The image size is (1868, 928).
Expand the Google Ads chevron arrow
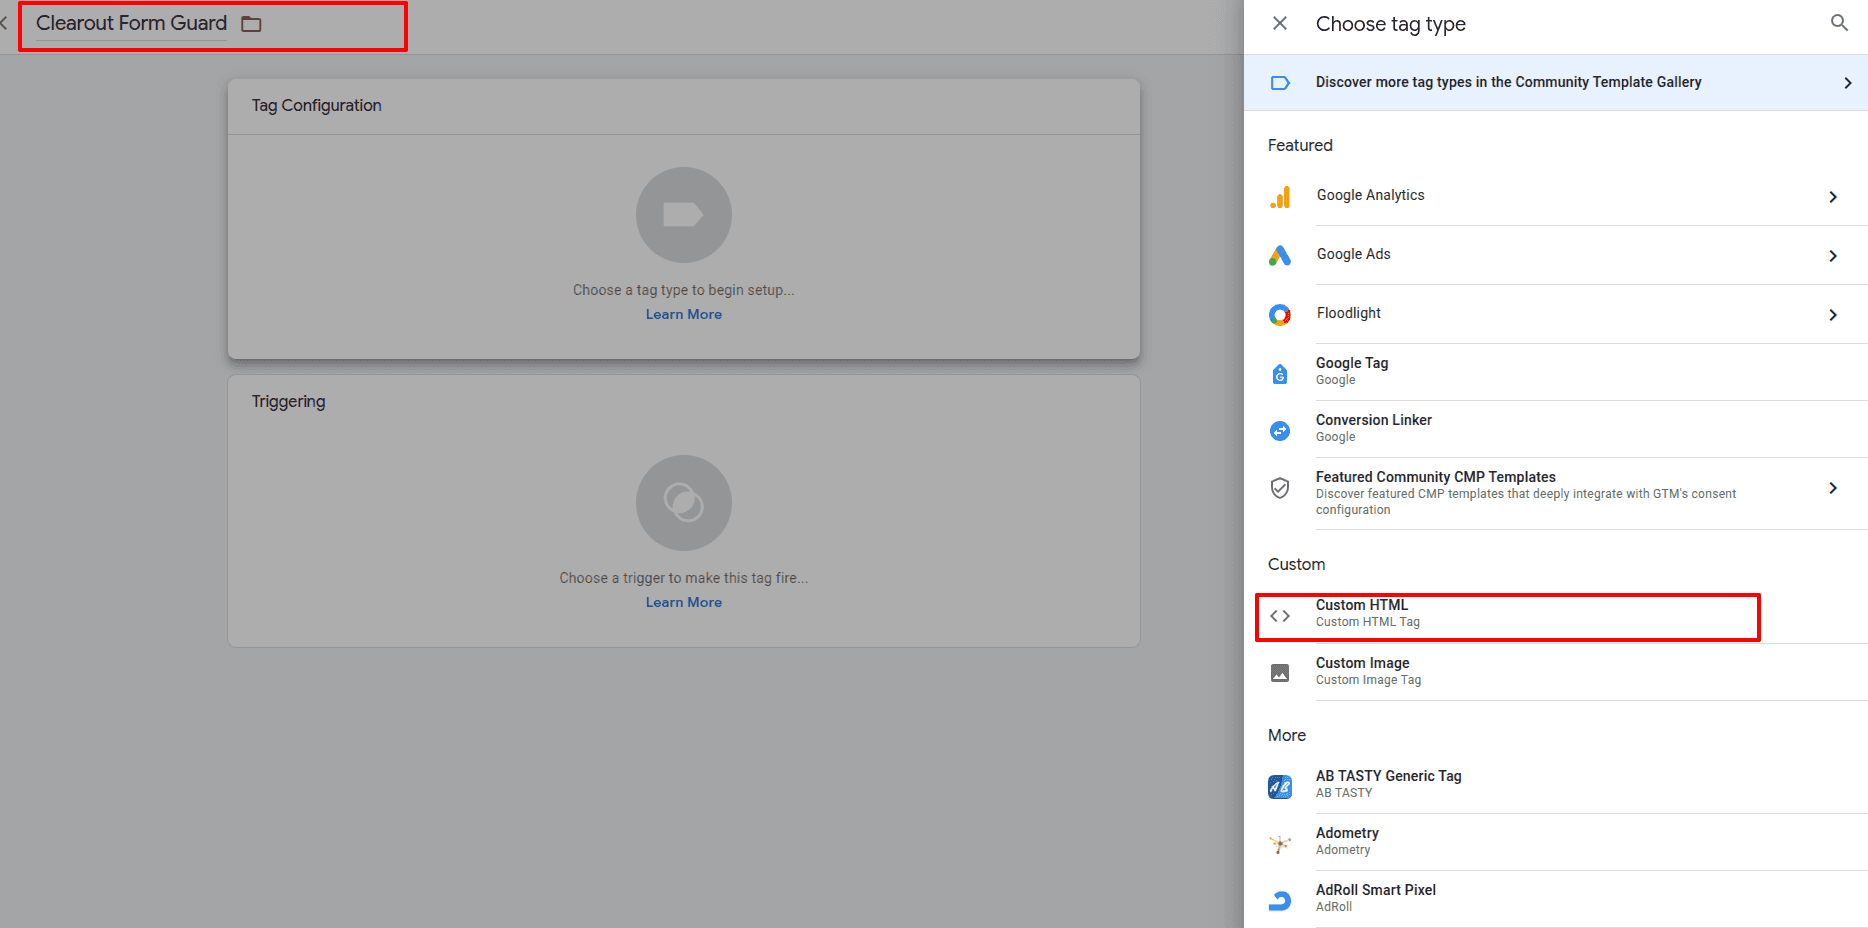pos(1833,256)
